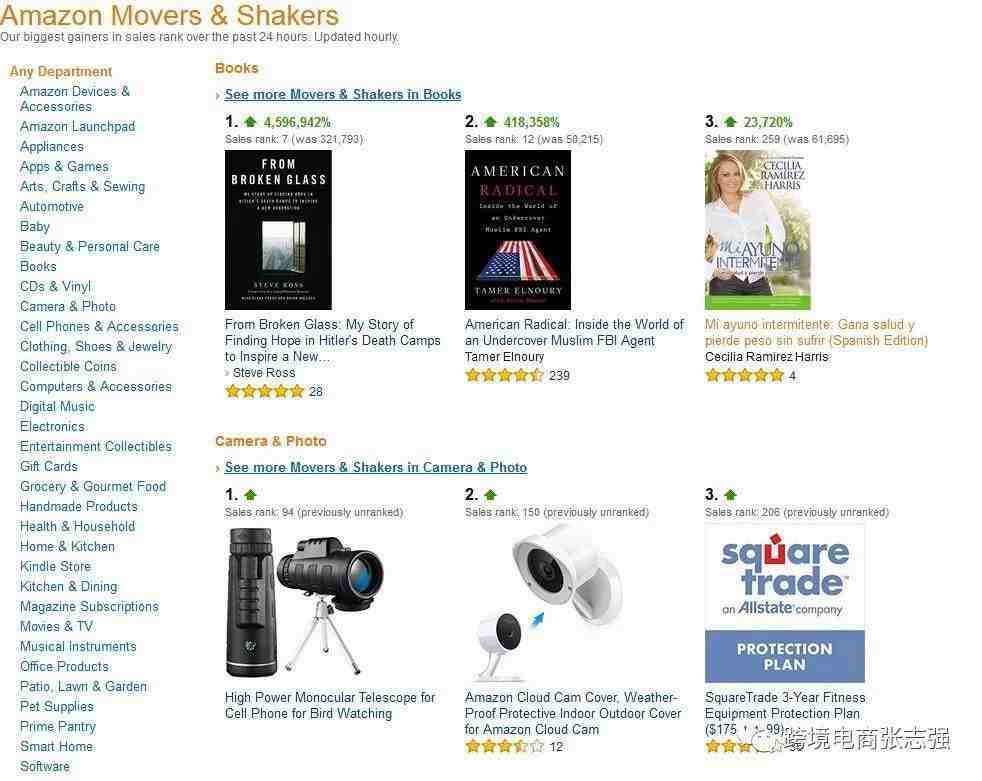Screen dimensions: 982x781
Task: Click the star rating for From Broken Glass
Action: point(264,391)
